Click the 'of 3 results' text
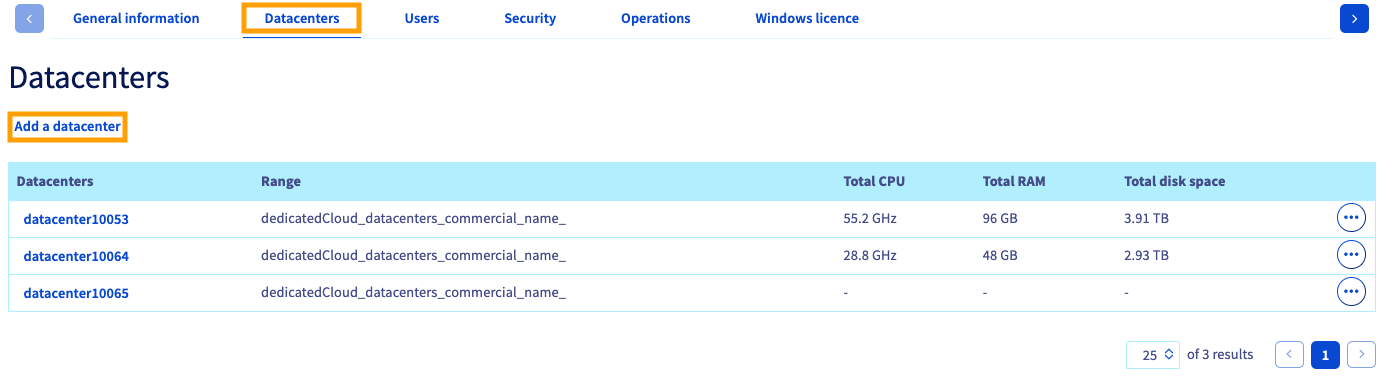Viewport: 1393px width, 378px height. pos(1220,354)
